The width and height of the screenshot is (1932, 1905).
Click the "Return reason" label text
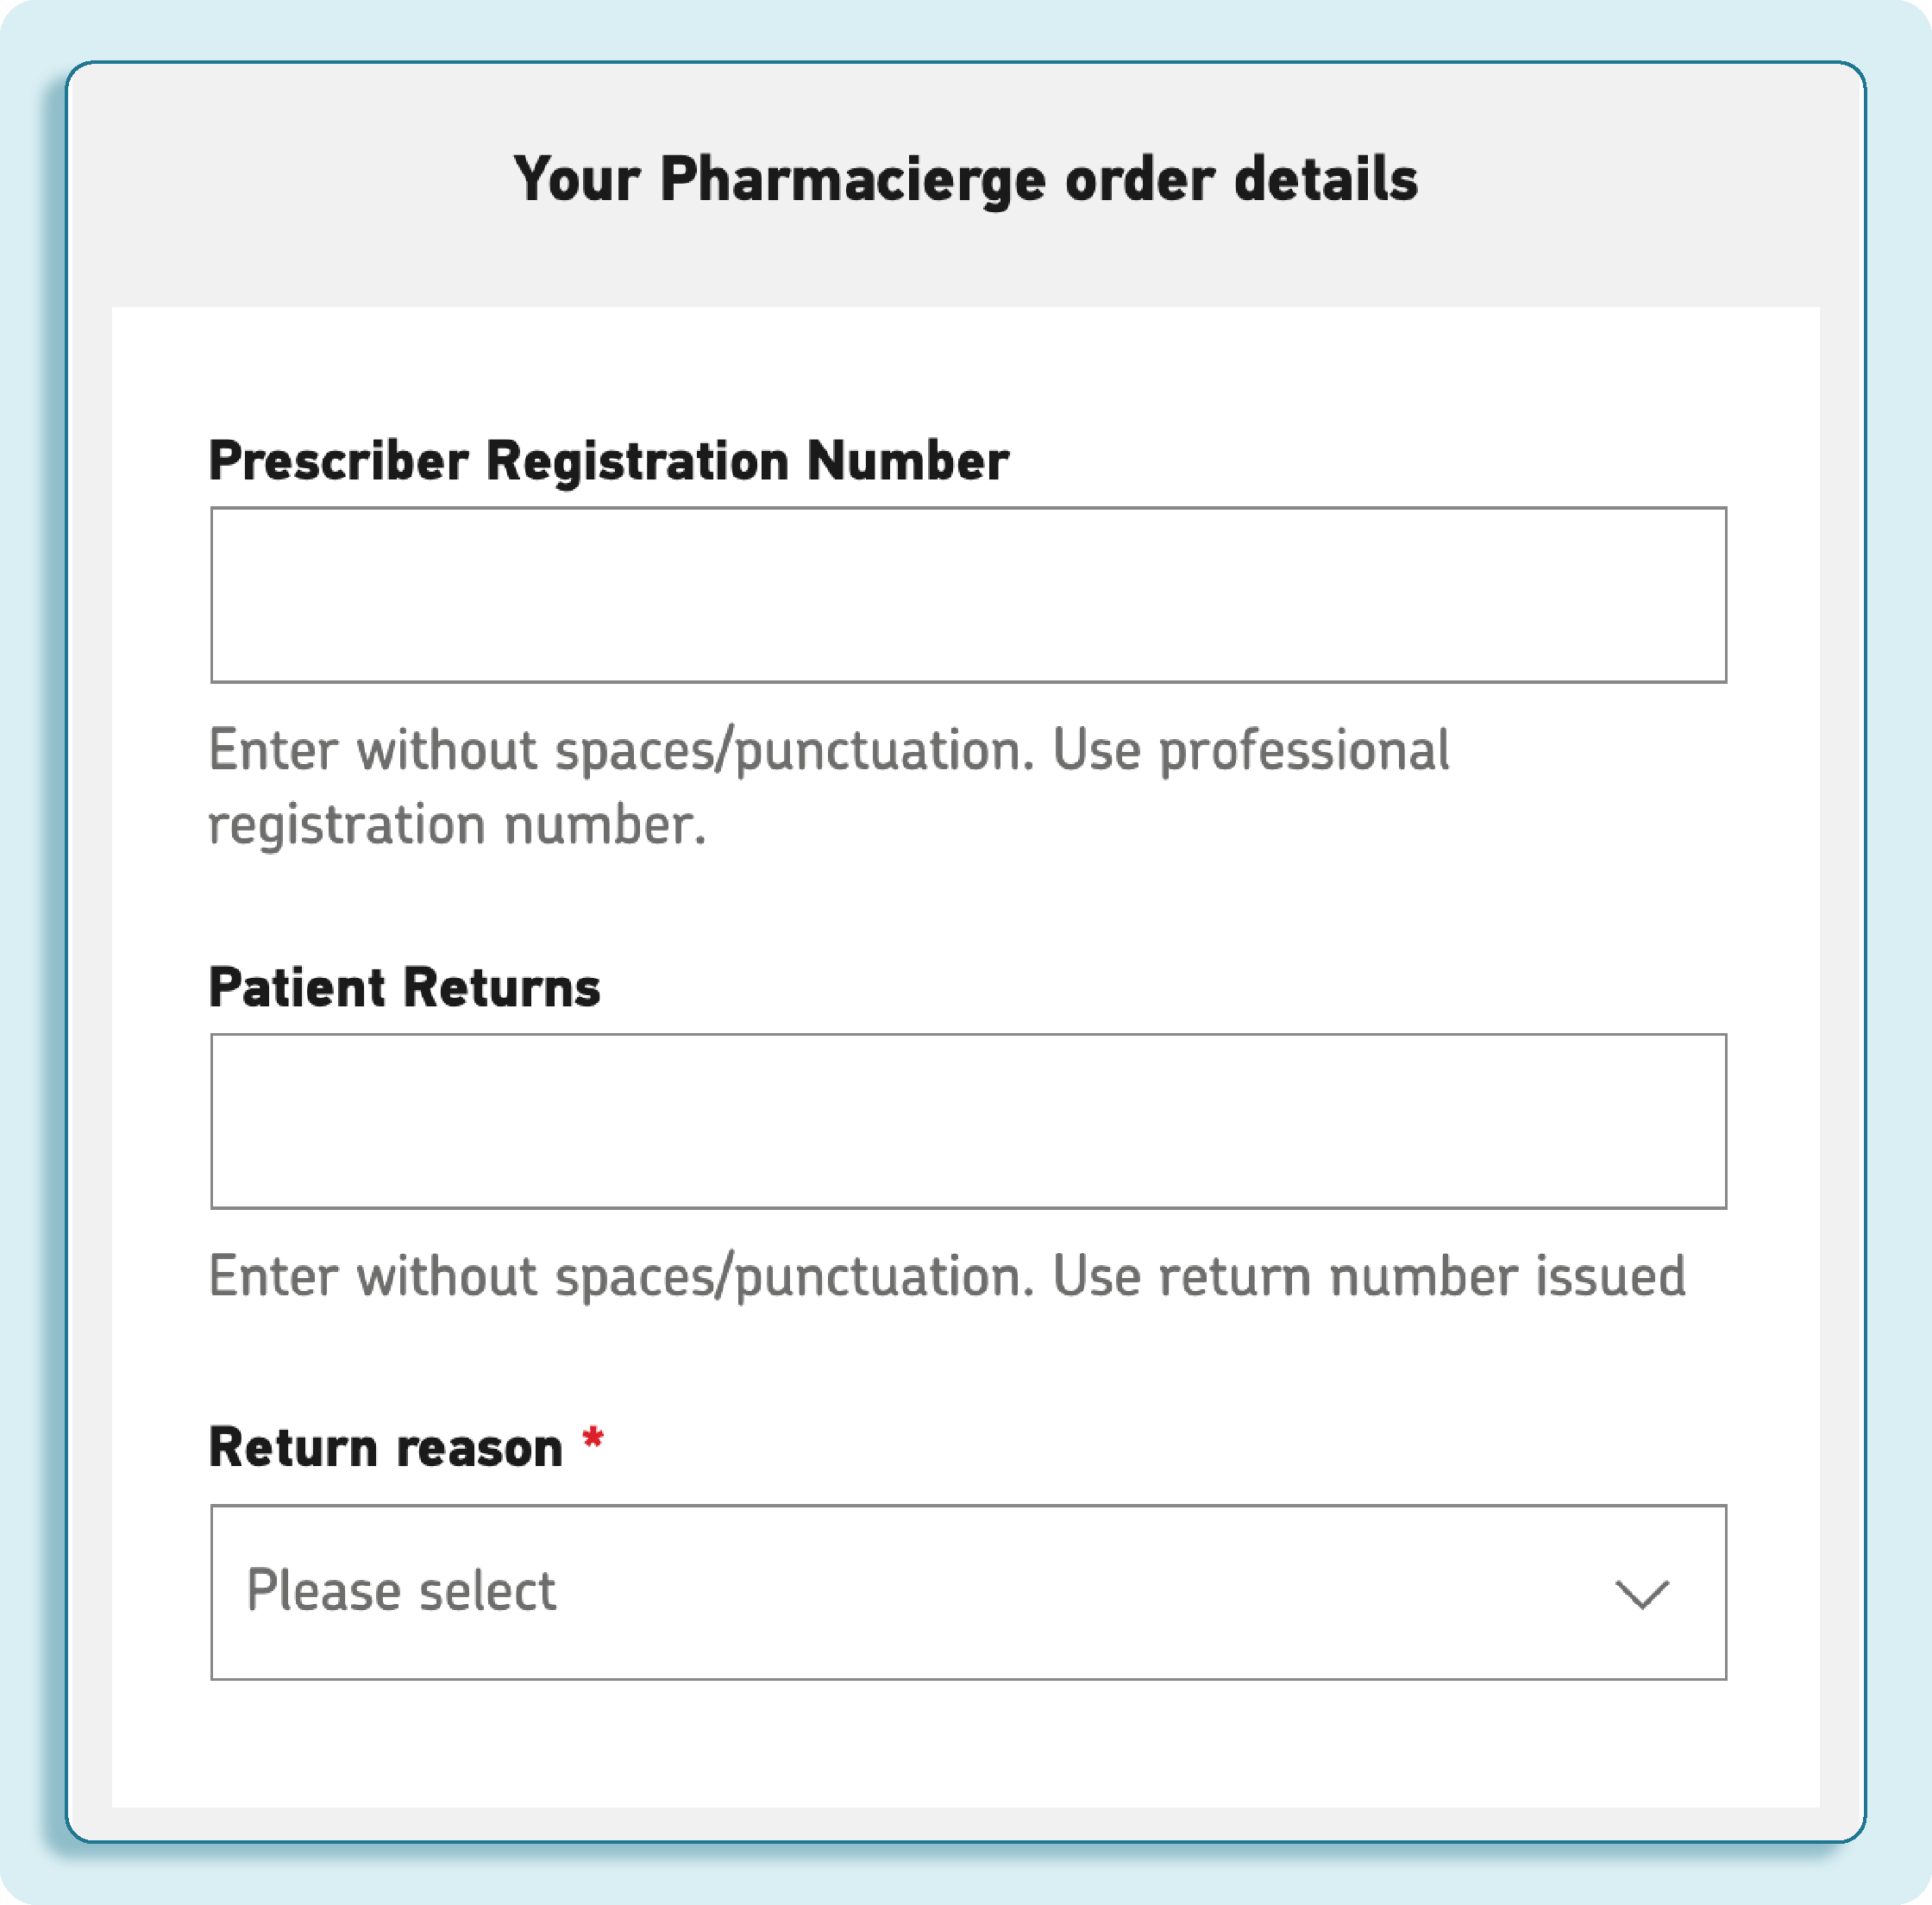385,1448
